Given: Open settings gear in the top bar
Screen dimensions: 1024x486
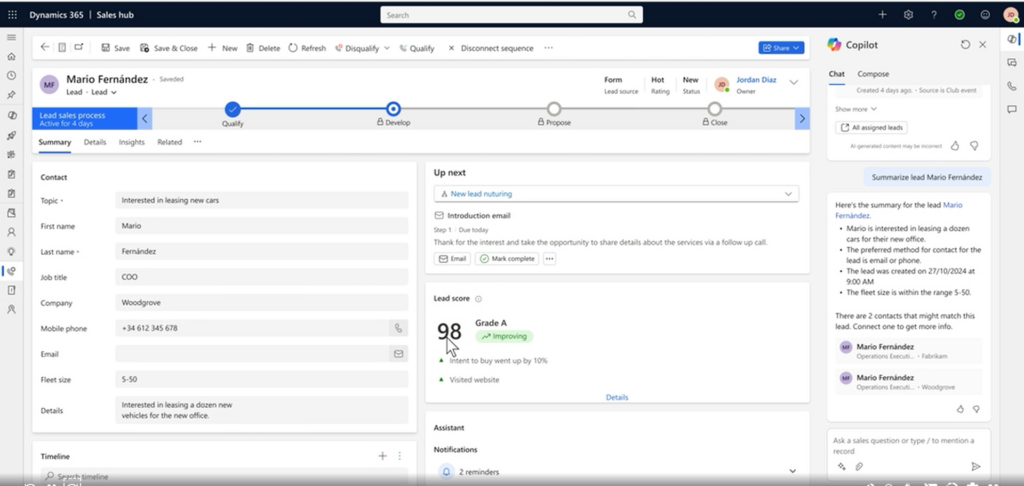Looking at the screenshot, I should [908, 15].
